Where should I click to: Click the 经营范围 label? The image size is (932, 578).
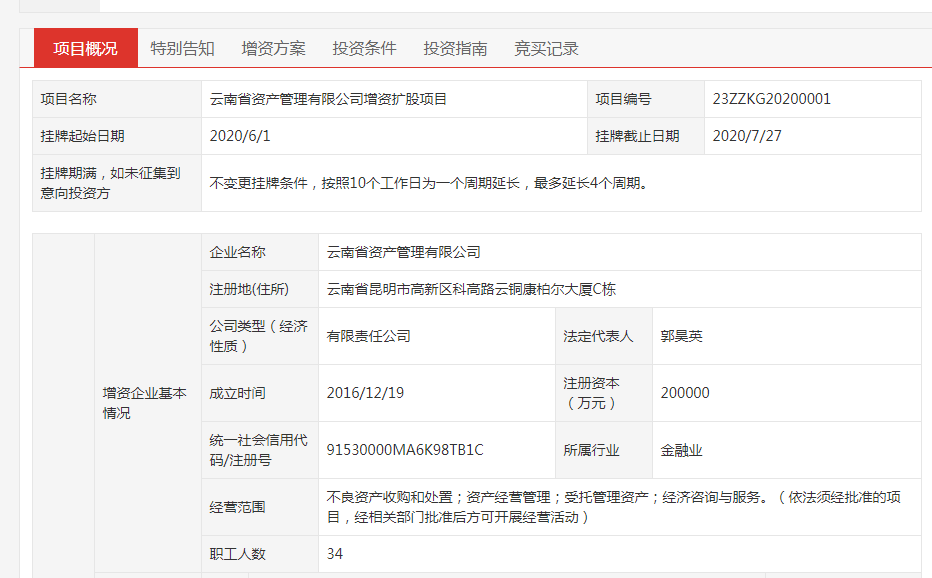(x=238, y=507)
